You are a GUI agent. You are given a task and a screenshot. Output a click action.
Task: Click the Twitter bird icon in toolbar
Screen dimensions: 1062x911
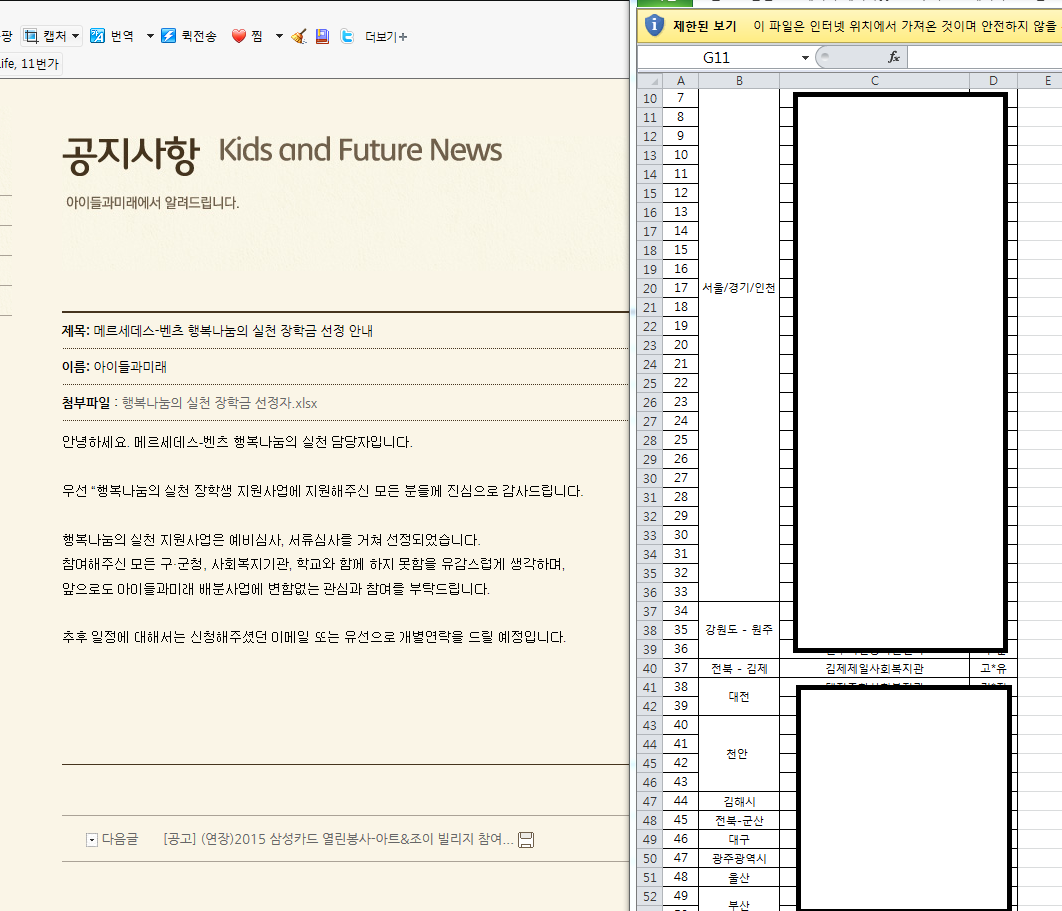point(347,36)
